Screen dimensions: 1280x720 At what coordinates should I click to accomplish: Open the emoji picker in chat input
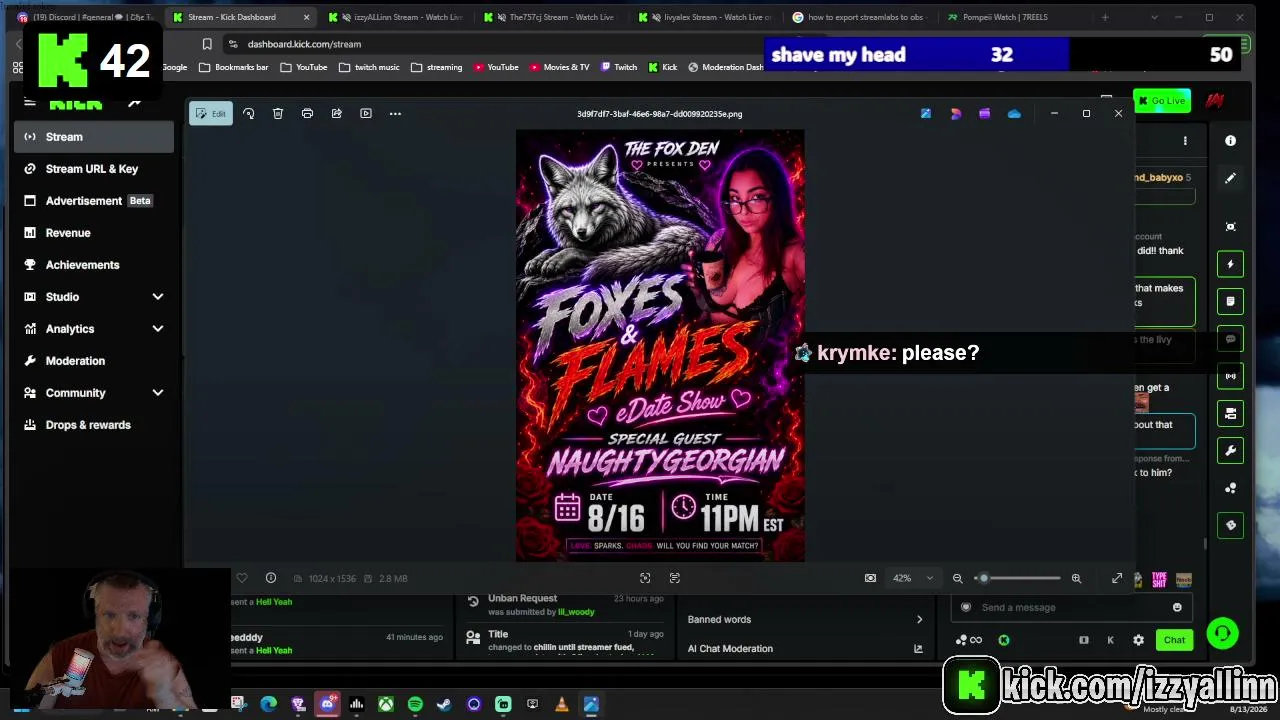pos(1177,607)
